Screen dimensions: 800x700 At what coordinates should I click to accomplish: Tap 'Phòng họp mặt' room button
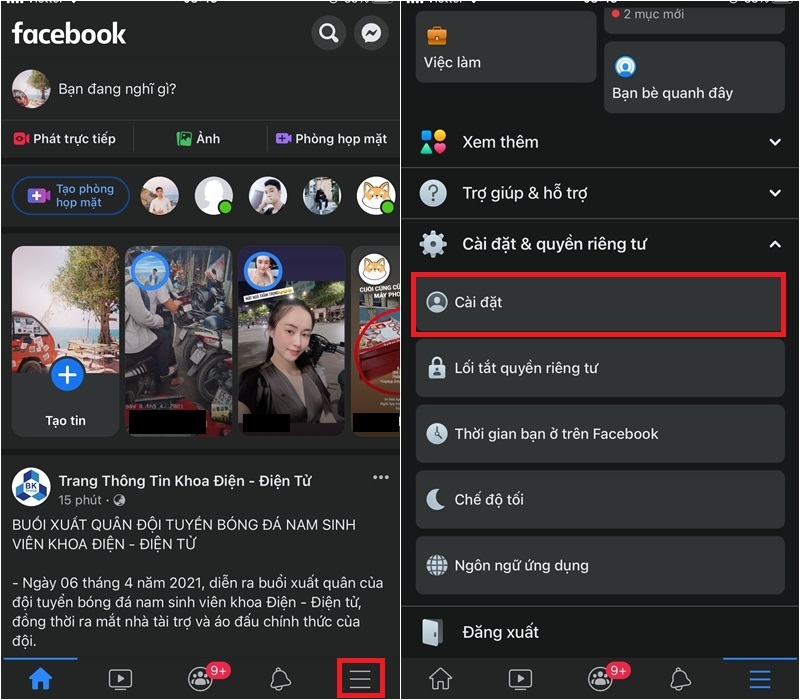[x=331, y=139]
